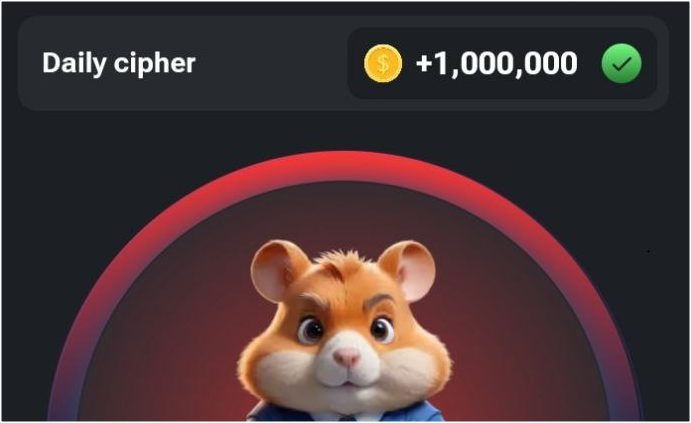Image resolution: width=691 pixels, height=423 pixels.
Task: Click the top of the red glowing ring
Action: coord(346,167)
